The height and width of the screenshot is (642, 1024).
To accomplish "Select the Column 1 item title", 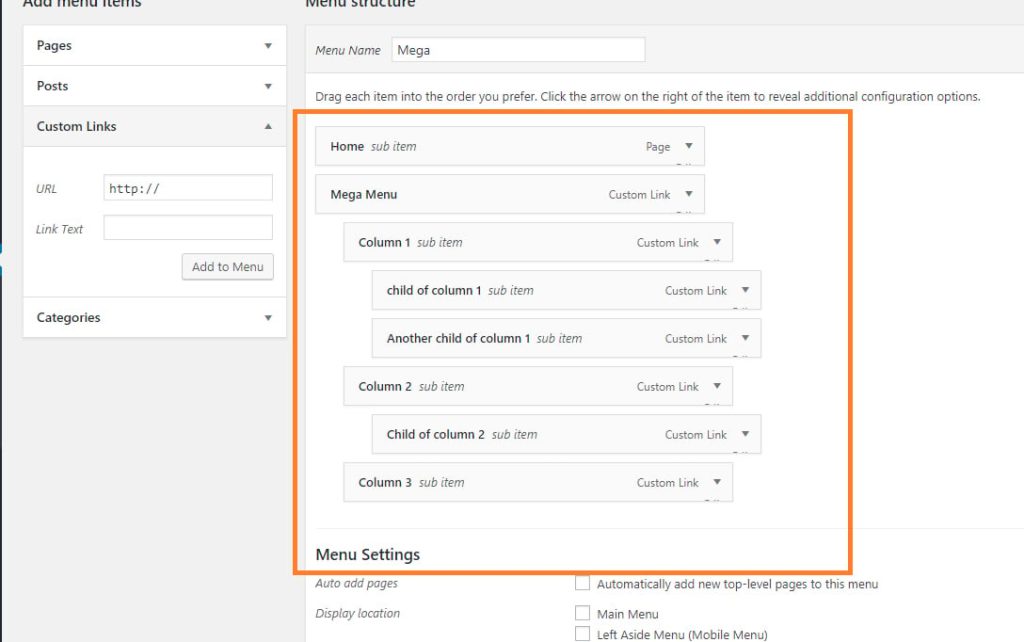I will 384,242.
